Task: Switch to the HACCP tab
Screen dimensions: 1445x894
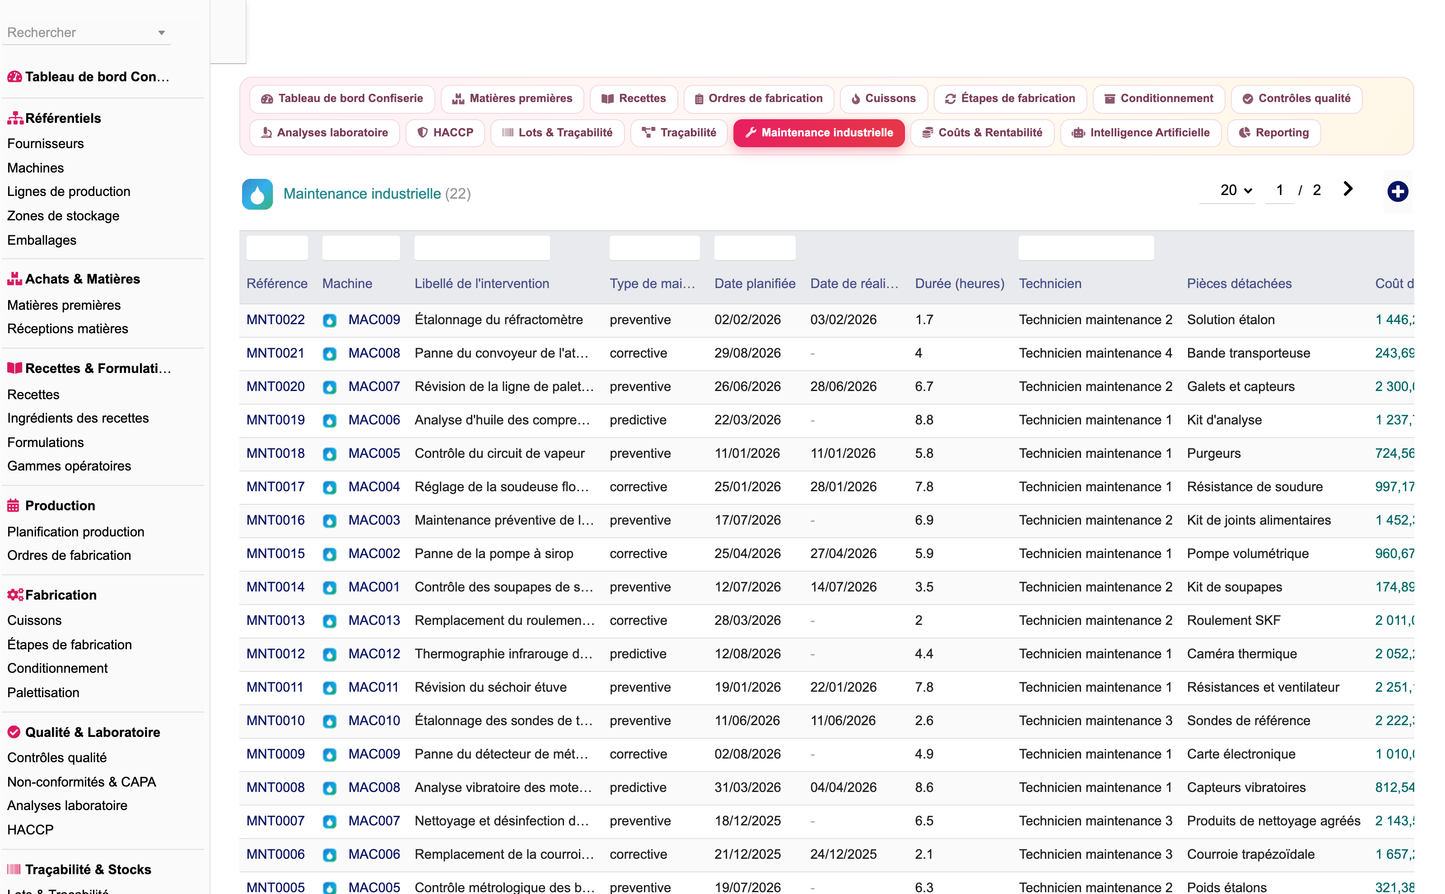Action: 445,133
